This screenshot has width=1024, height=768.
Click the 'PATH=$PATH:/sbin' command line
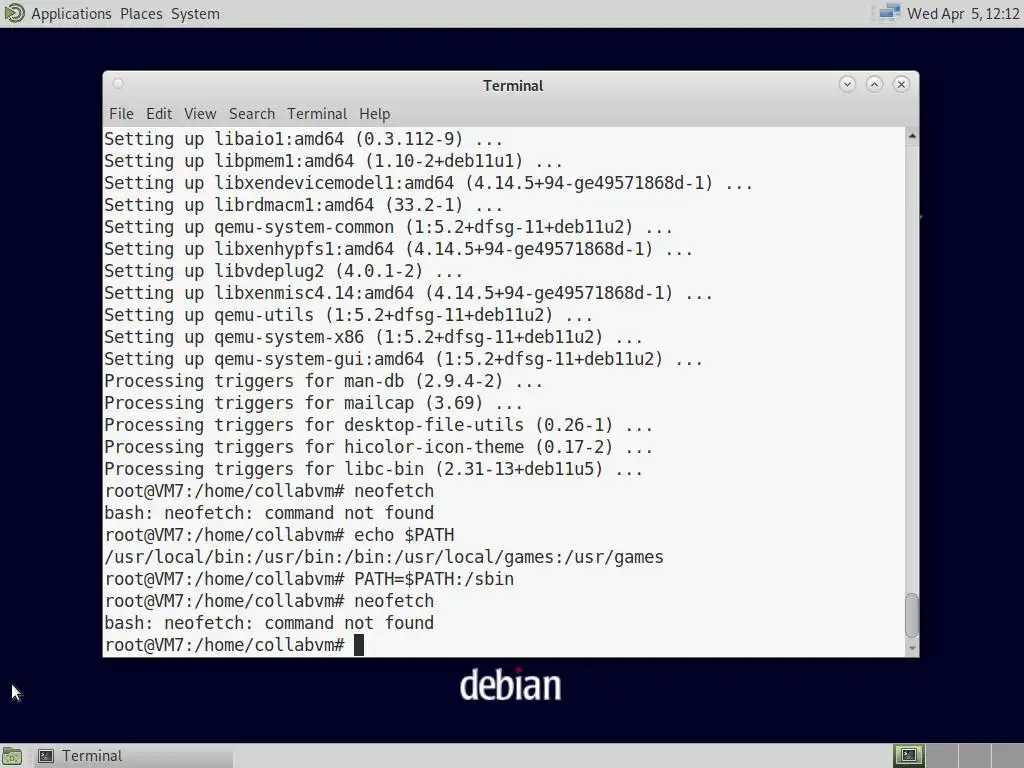pyautogui.click(x=310, y=579)
